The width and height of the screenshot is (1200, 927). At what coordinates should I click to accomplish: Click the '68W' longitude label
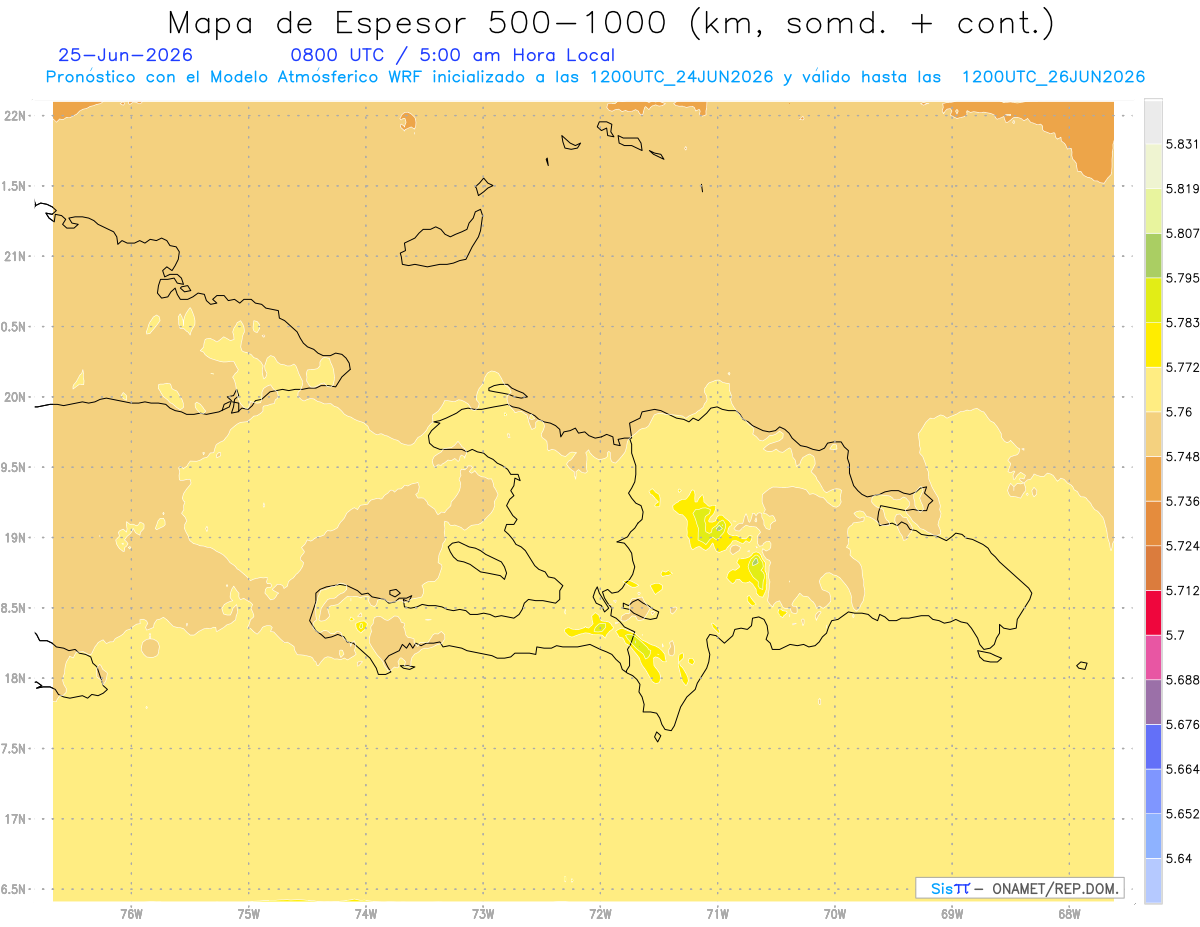(1068, 913)
